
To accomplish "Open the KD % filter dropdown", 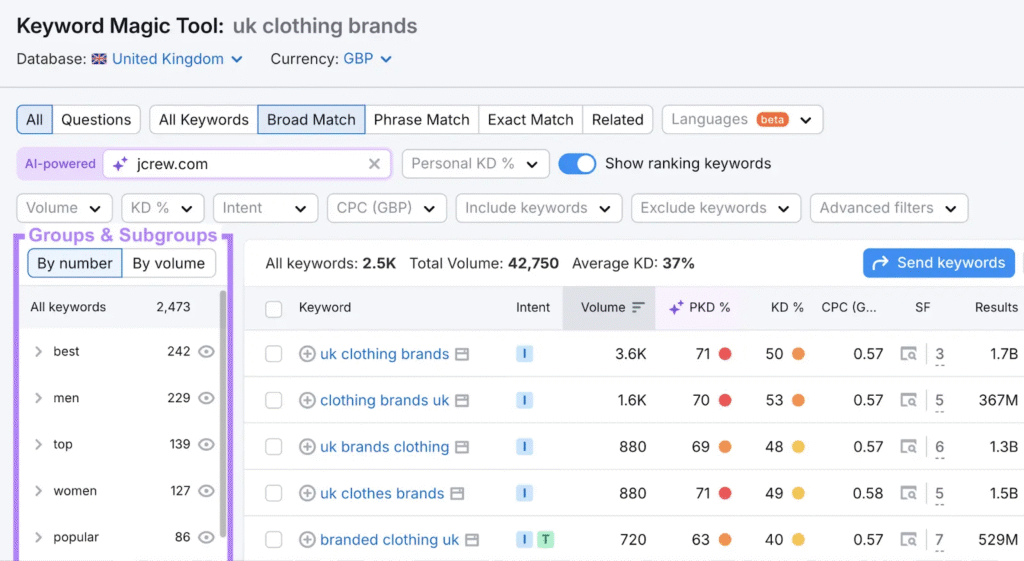I will click(163, 208).
